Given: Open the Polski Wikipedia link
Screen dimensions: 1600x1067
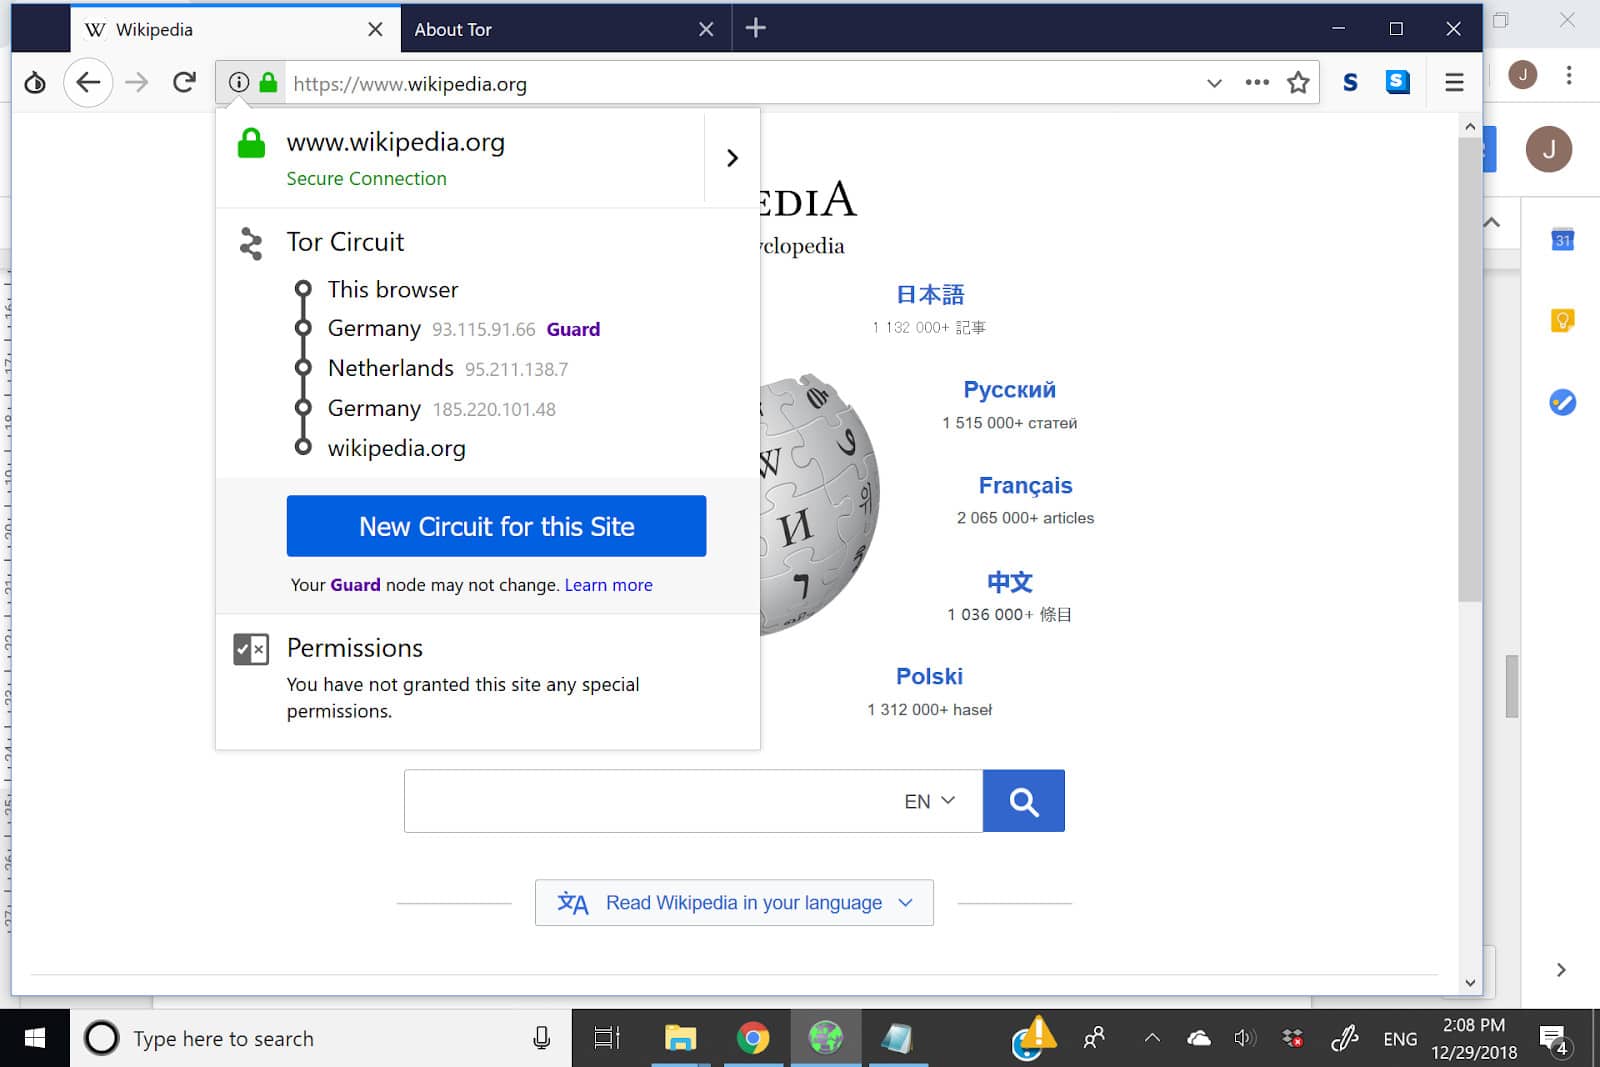Looking at the screenshot, I should [x=929, y=677].
